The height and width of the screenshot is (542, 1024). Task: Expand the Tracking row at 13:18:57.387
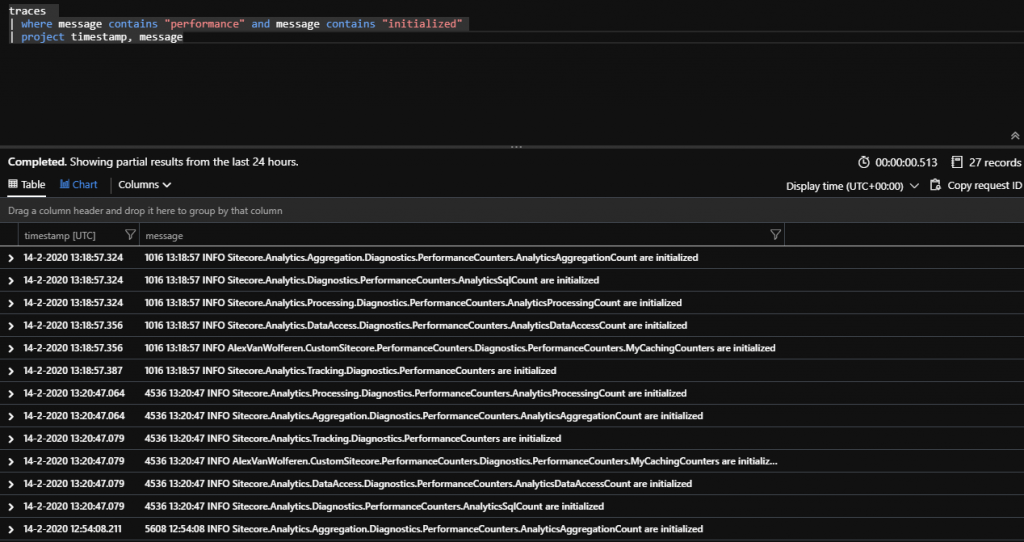(11, 371)
